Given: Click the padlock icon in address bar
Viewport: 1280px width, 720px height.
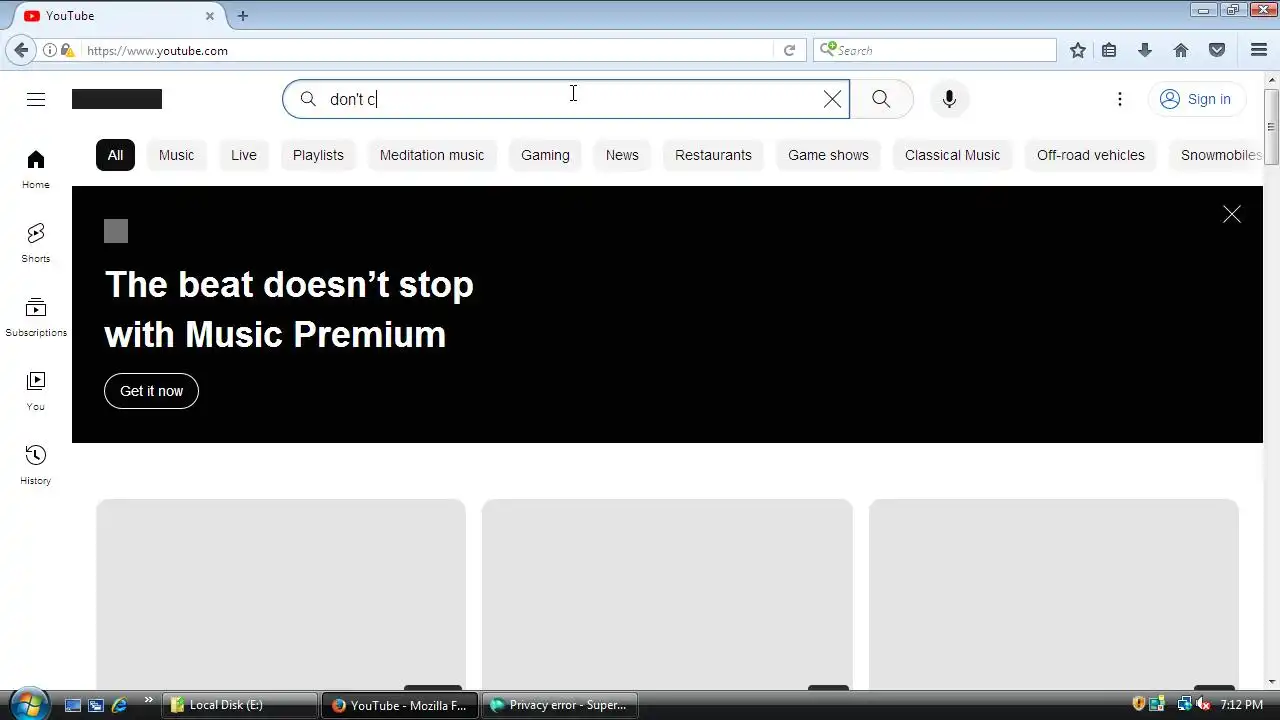Looking at the screenshot, I should (x=67, y=50).
